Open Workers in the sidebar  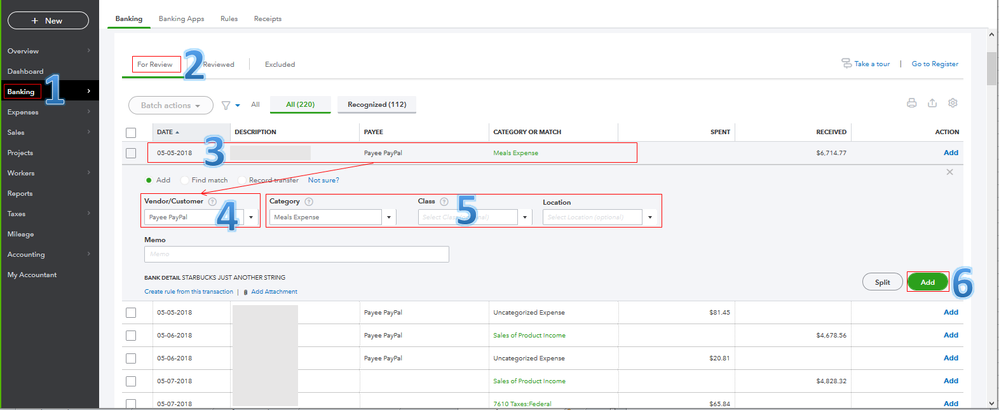point(21,173)
